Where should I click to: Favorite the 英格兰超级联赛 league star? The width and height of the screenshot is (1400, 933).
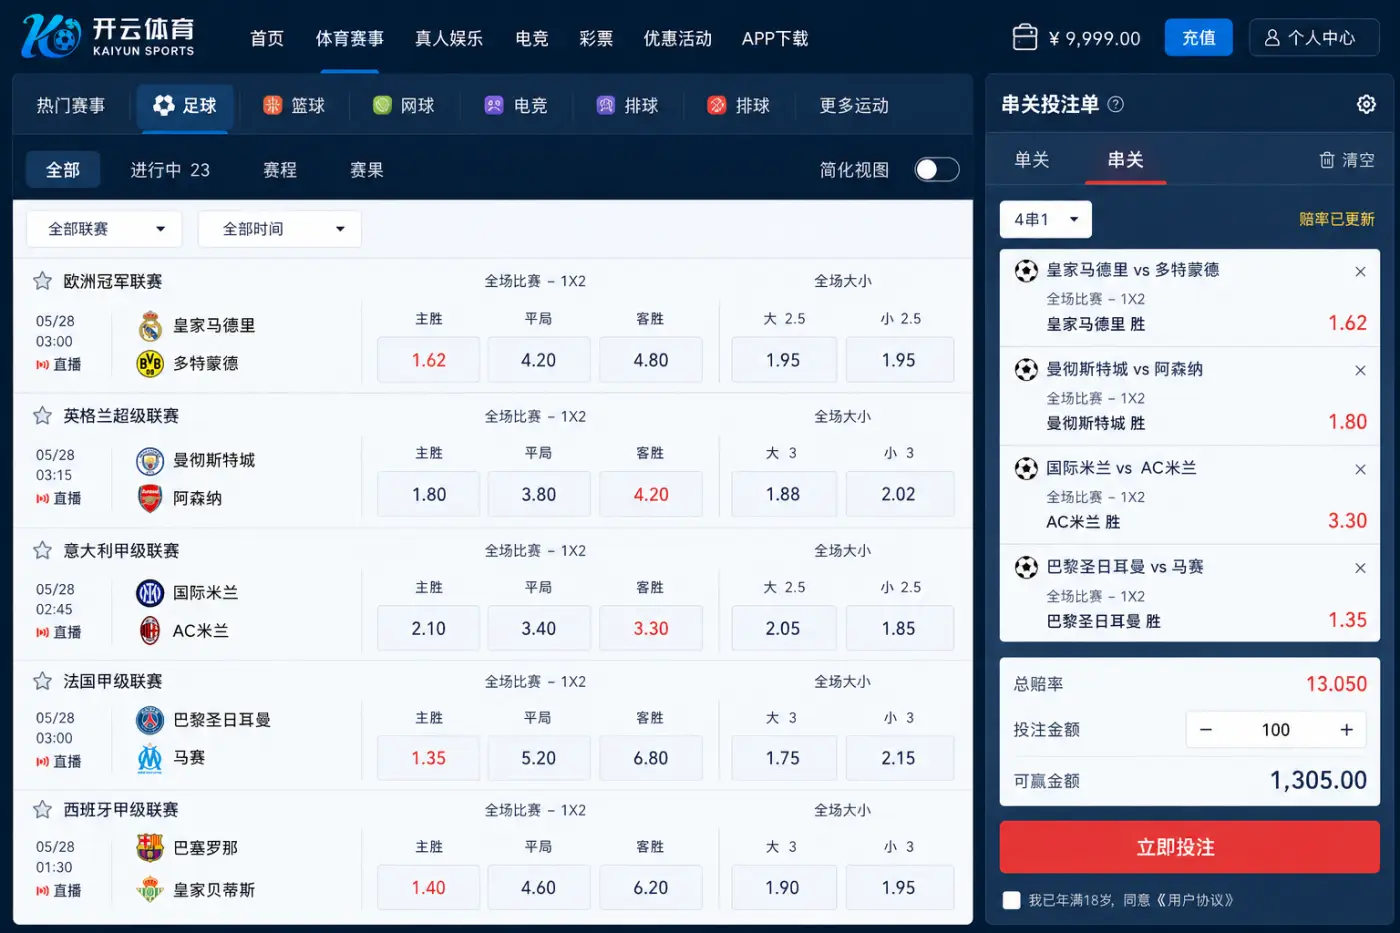click(x=42, y=415)
